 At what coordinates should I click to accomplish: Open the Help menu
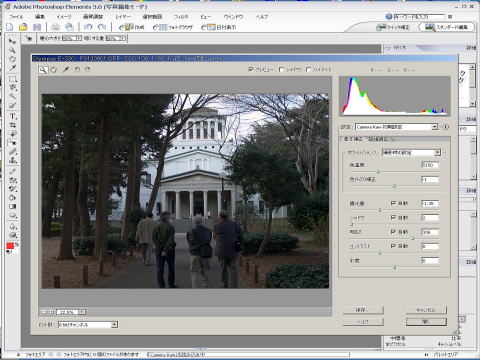pyautogui.click(x=262, y=16)
